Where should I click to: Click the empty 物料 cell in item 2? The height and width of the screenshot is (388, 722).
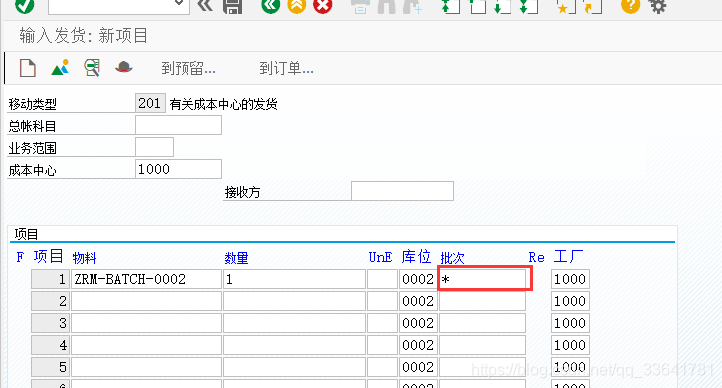pos(146,301)
